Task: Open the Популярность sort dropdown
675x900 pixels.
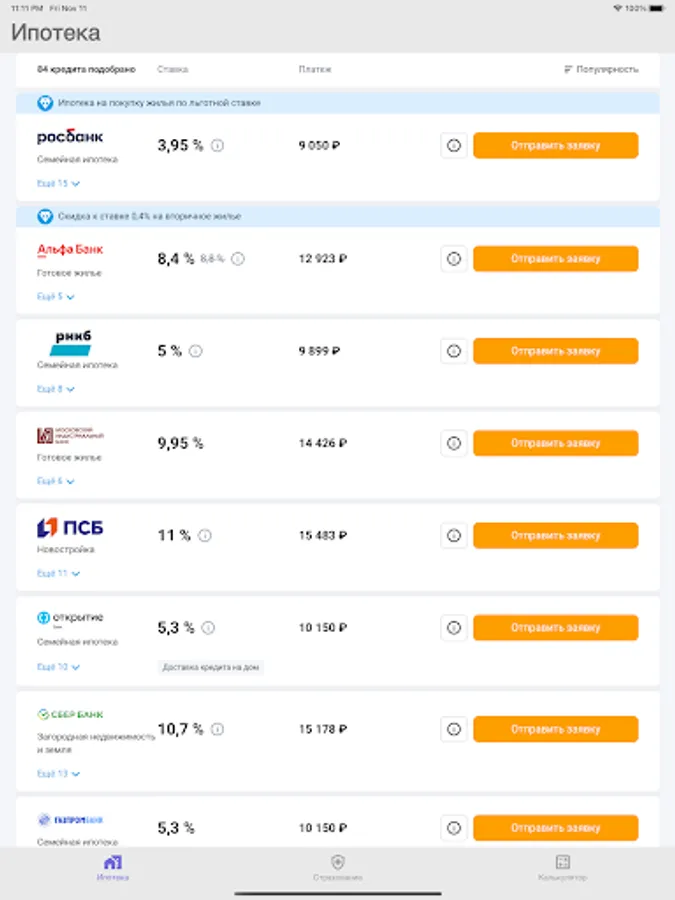Action: [x=601, y=69]
